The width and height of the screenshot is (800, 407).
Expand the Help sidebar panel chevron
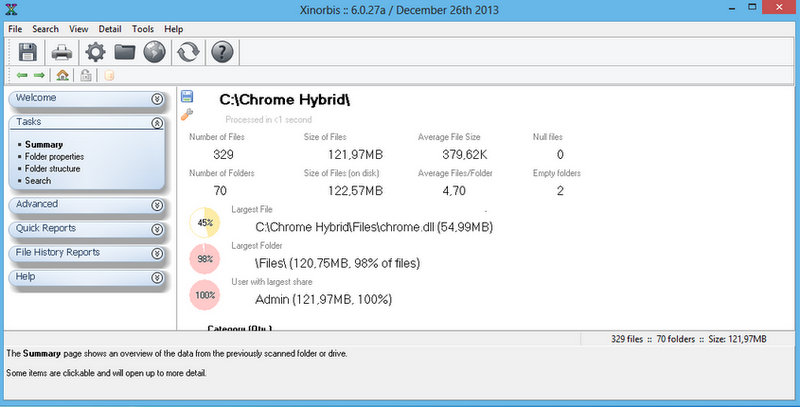click(157, 277)
